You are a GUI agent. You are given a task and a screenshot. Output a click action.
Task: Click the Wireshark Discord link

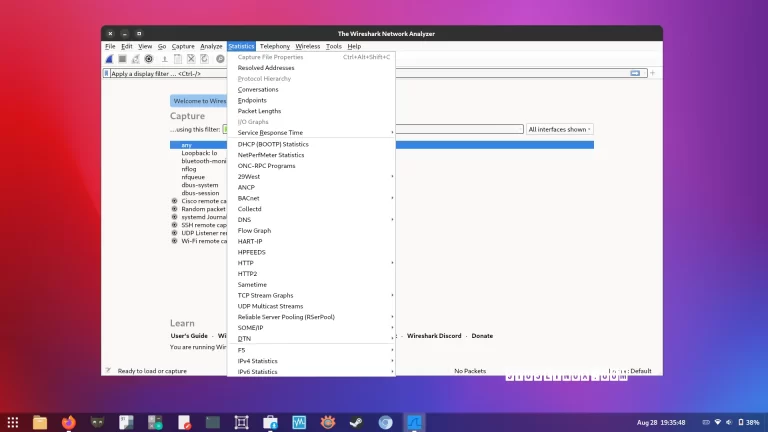(434, 336)
